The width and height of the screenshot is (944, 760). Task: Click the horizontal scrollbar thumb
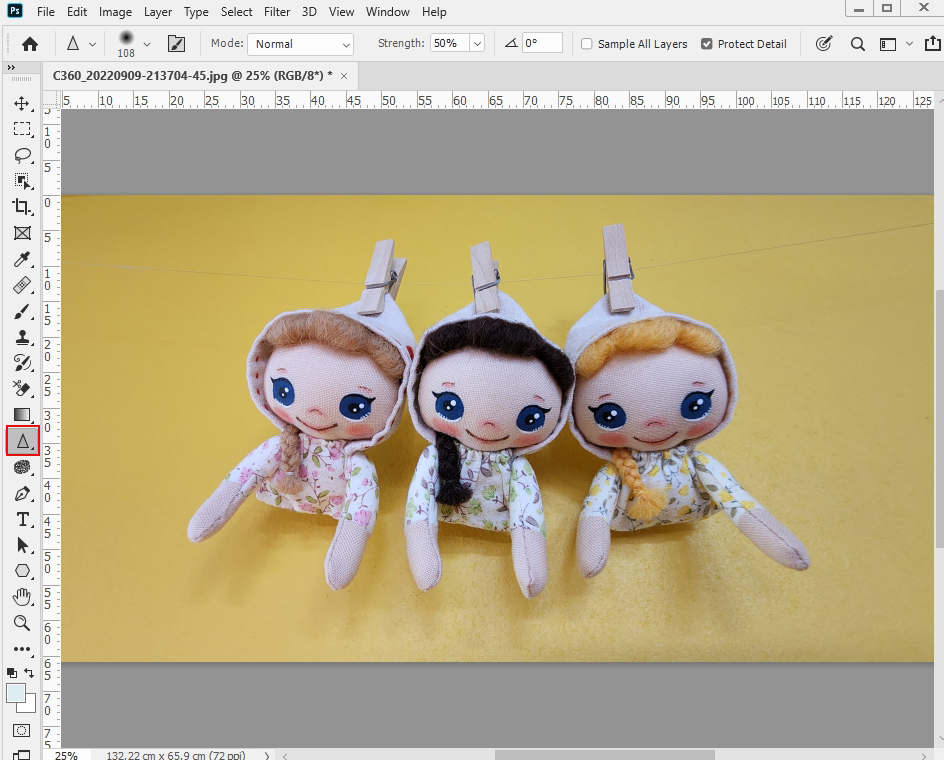coord(604,755)
